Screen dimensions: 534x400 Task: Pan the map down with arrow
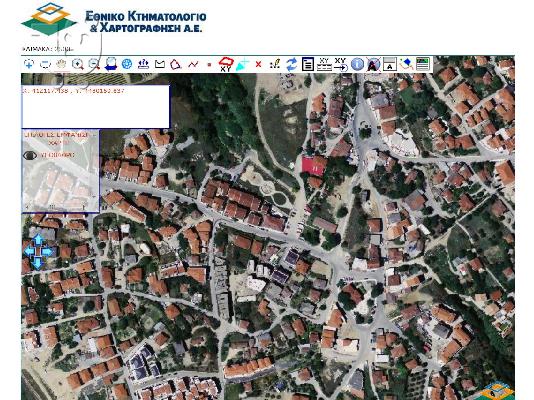[x=38, y=263]
